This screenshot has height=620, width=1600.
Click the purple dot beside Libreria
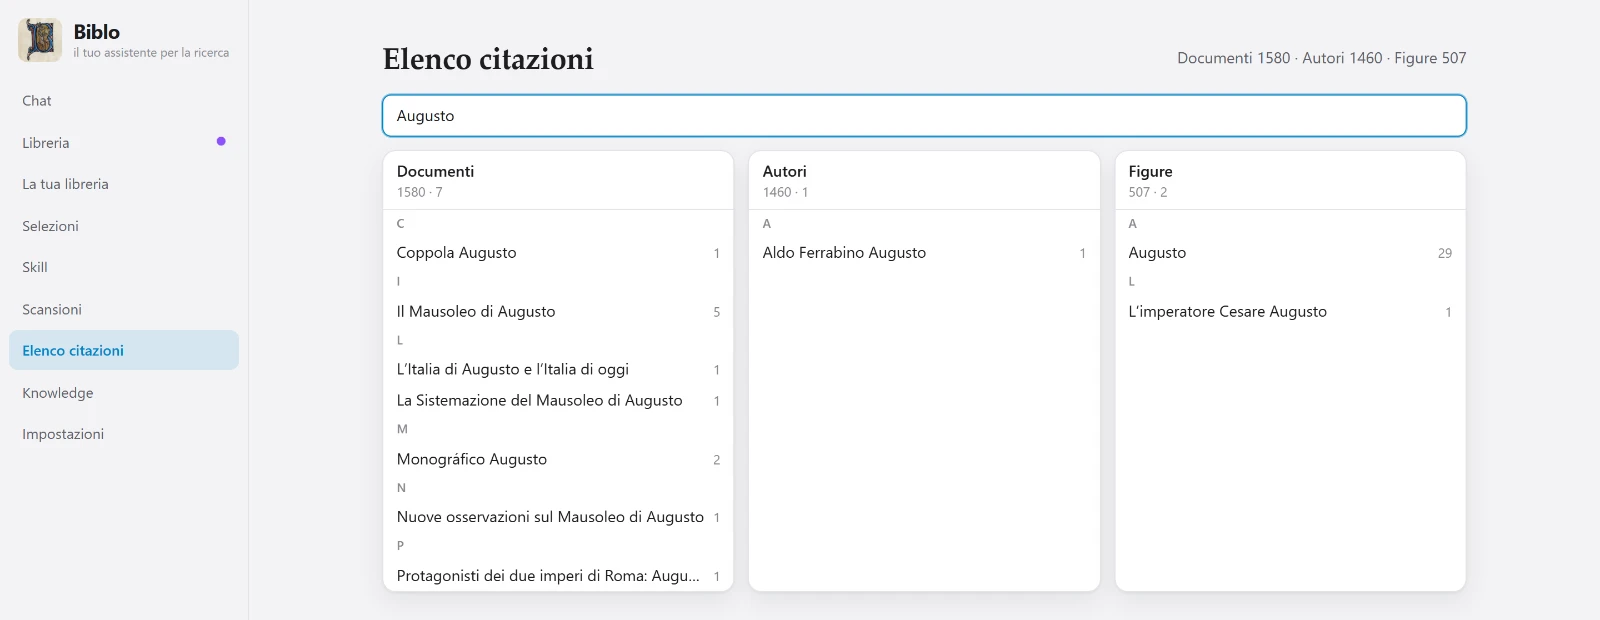click(221, 141)
